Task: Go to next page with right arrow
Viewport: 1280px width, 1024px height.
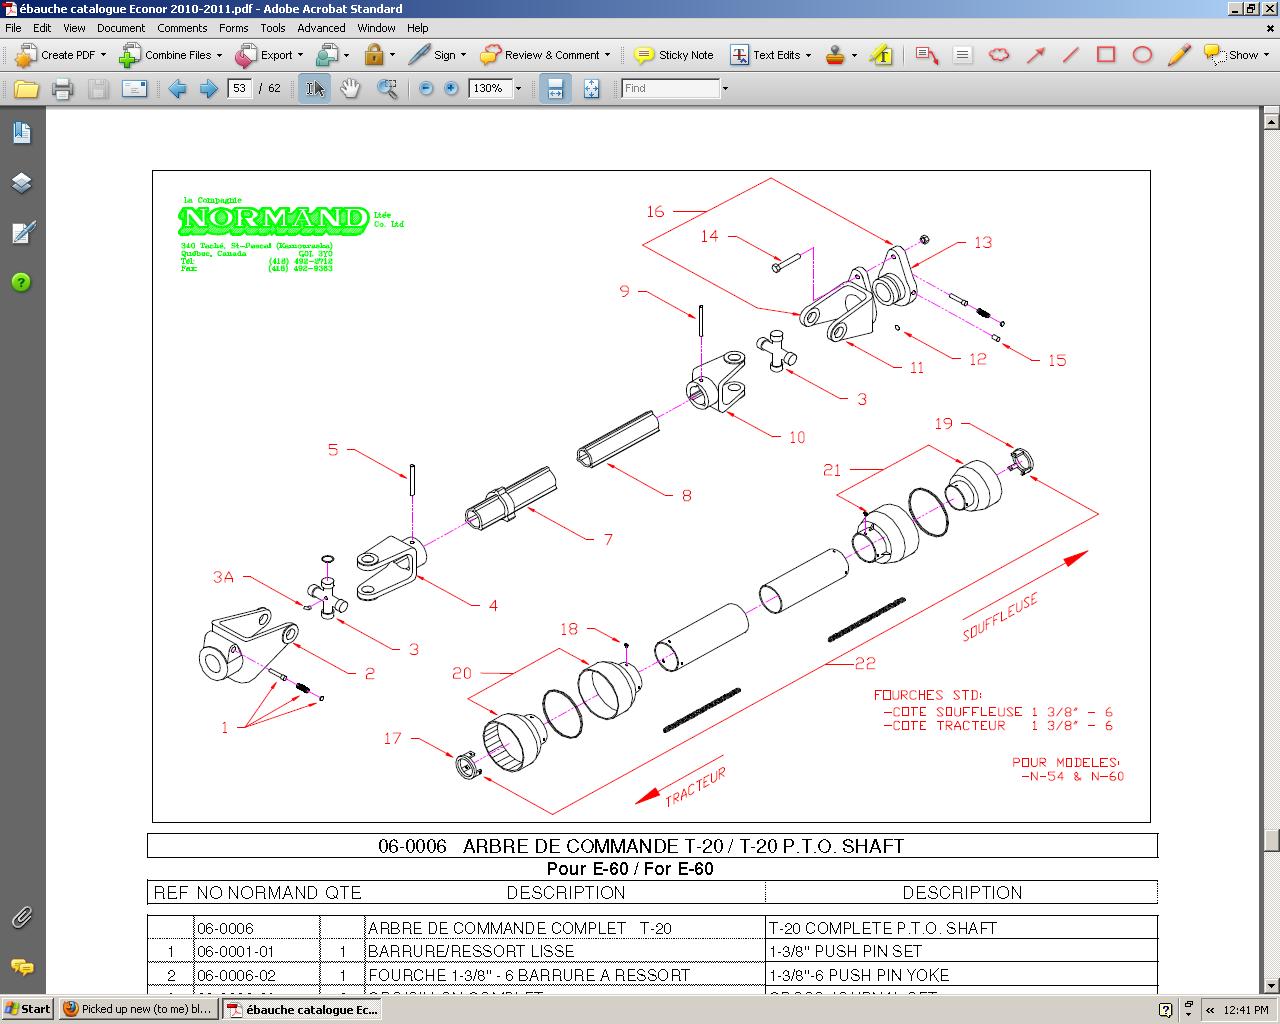Action: (208, 89)
